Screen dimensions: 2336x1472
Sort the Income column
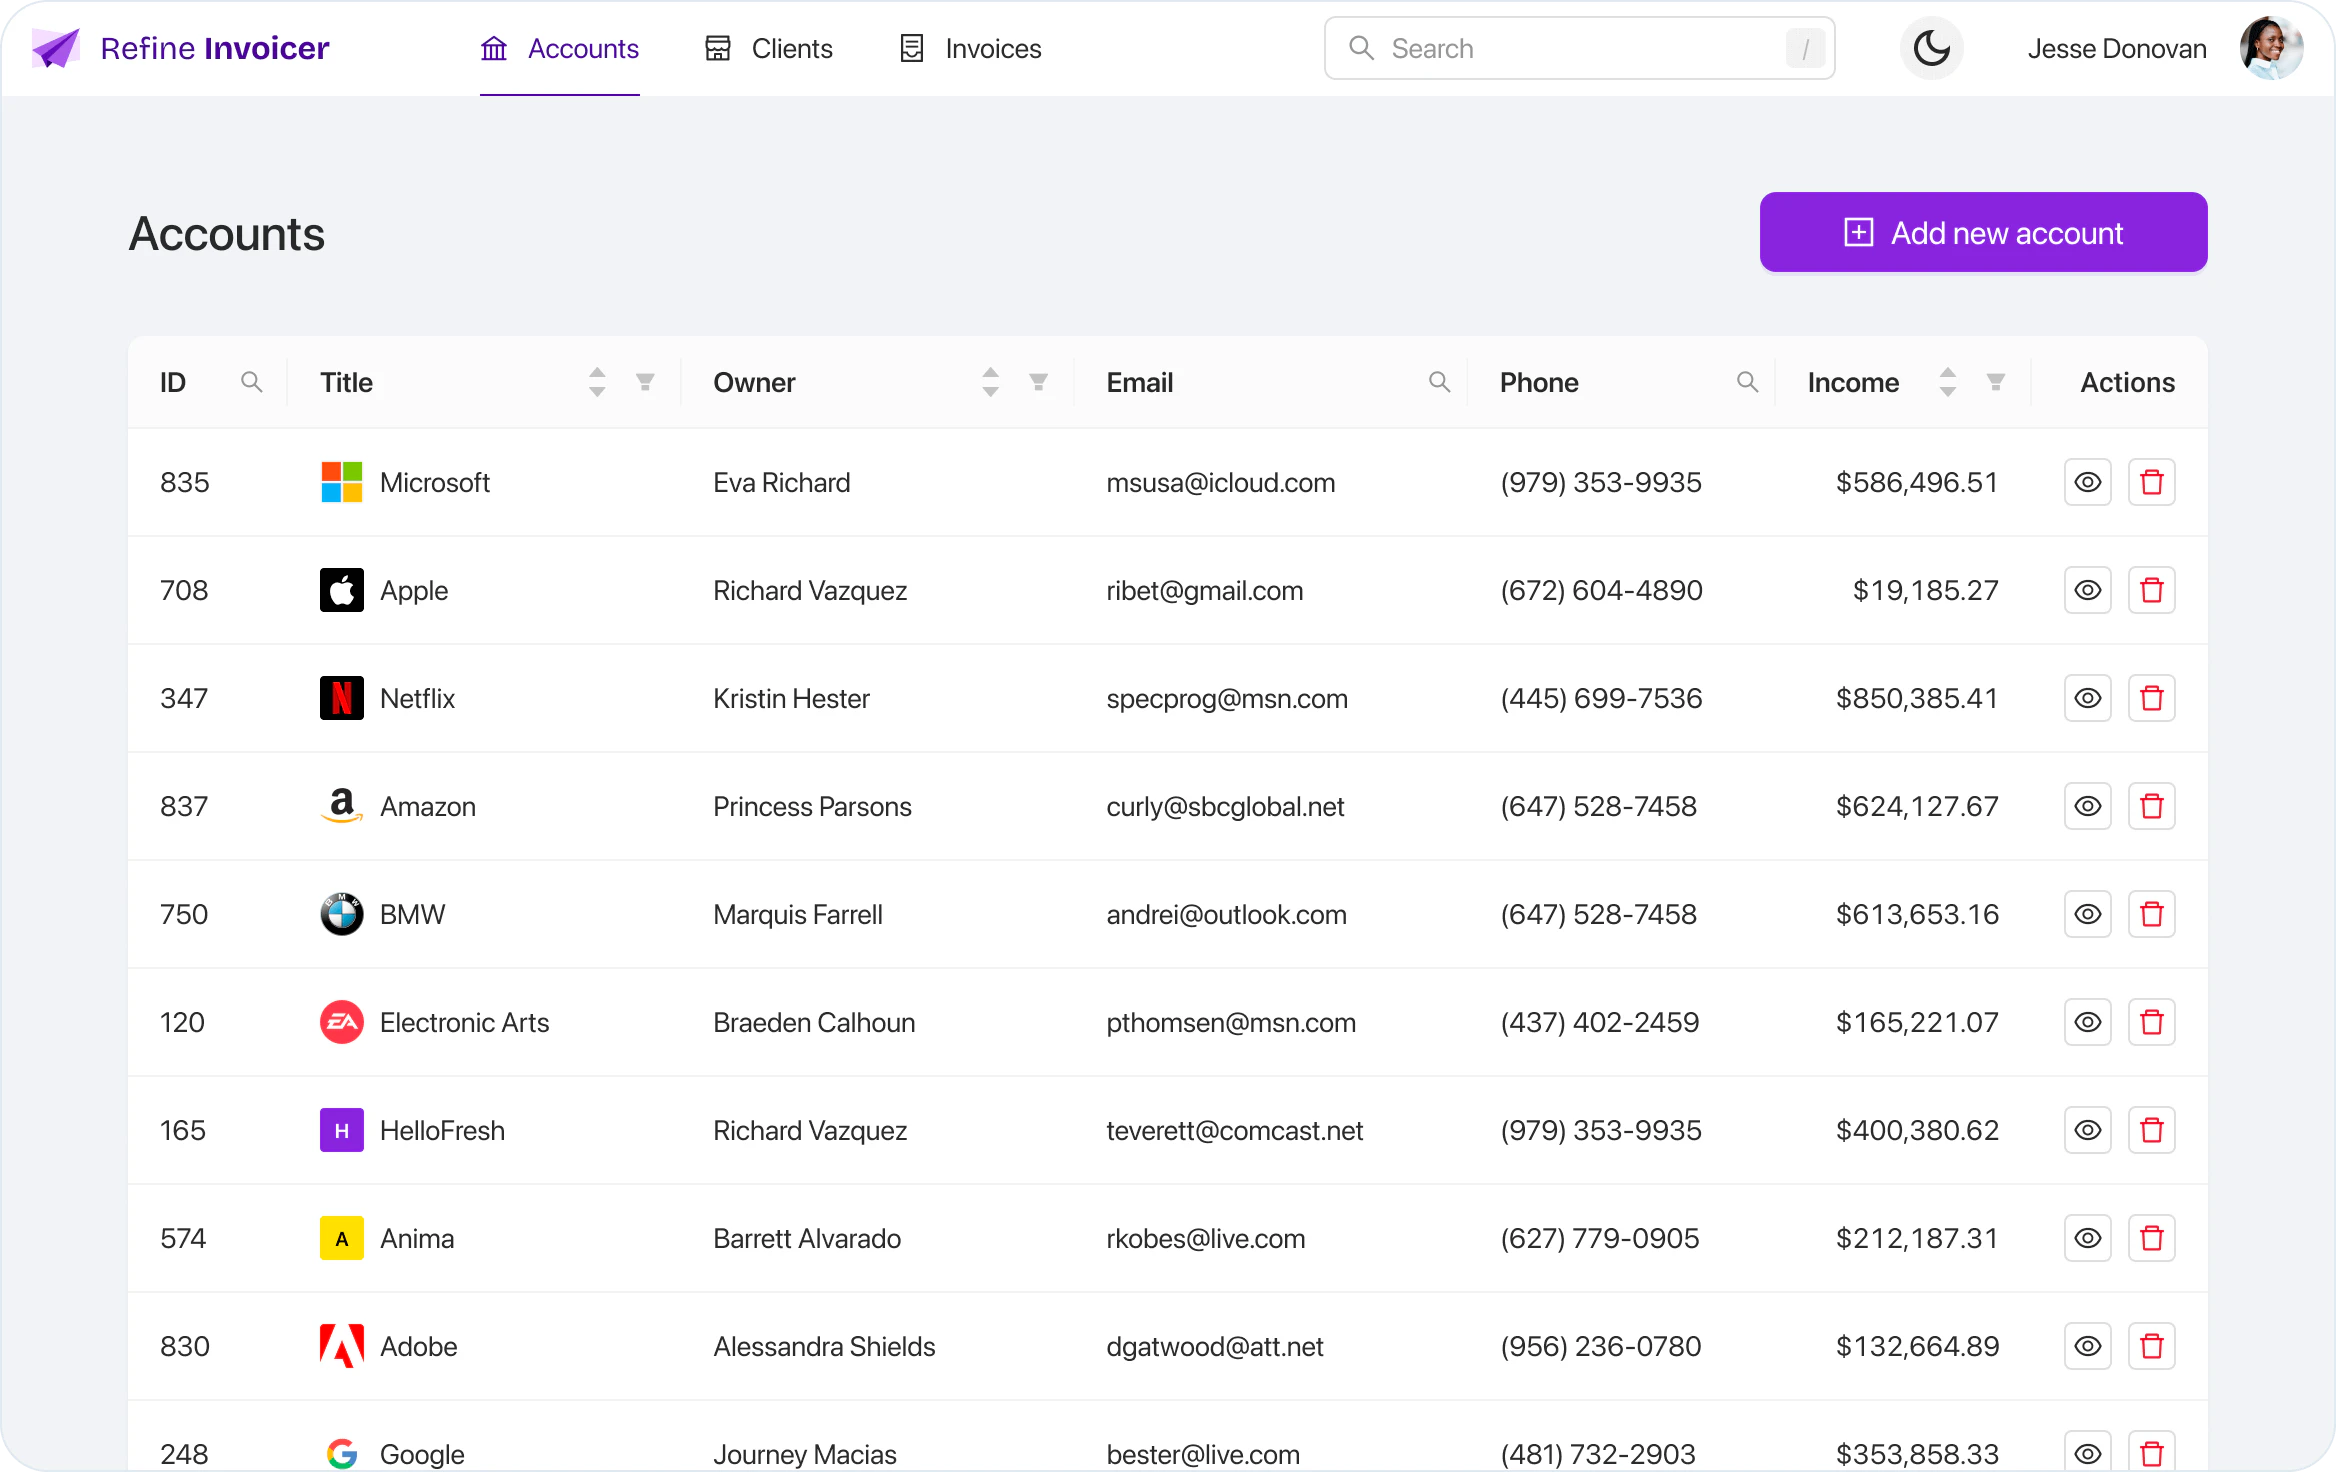pos(1947,381)
